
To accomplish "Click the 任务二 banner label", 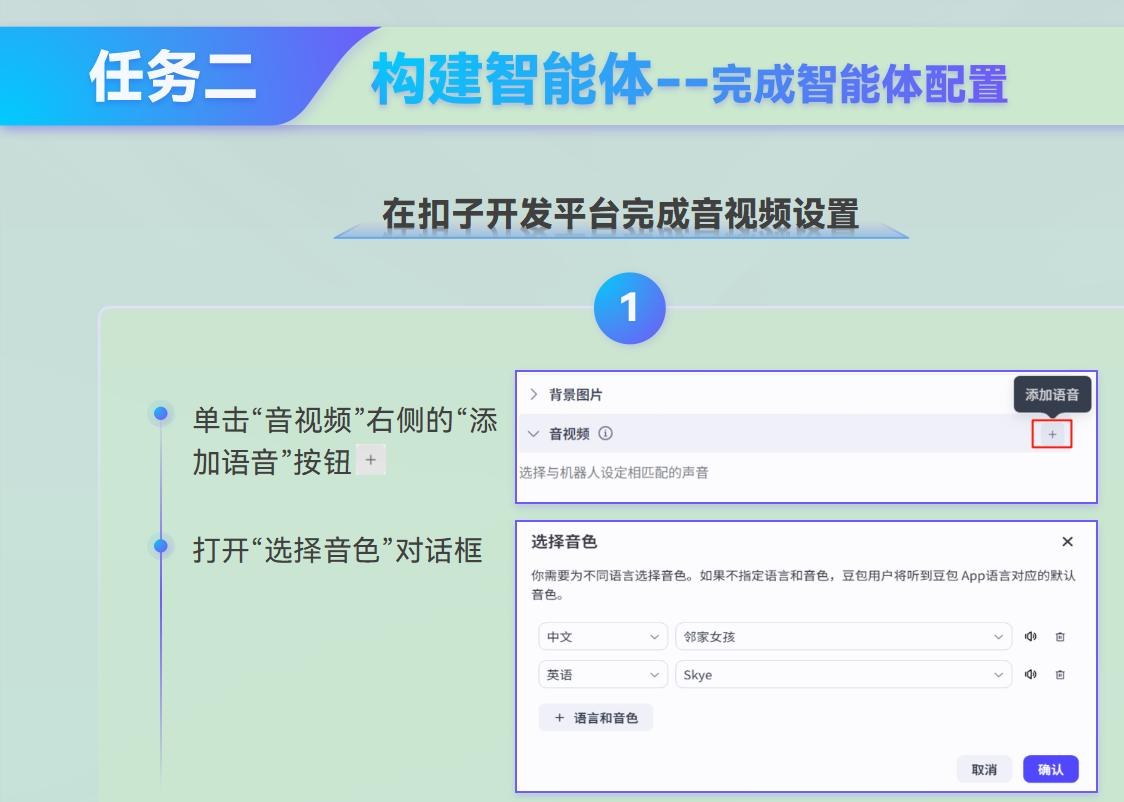I will (x=173, y=77).
